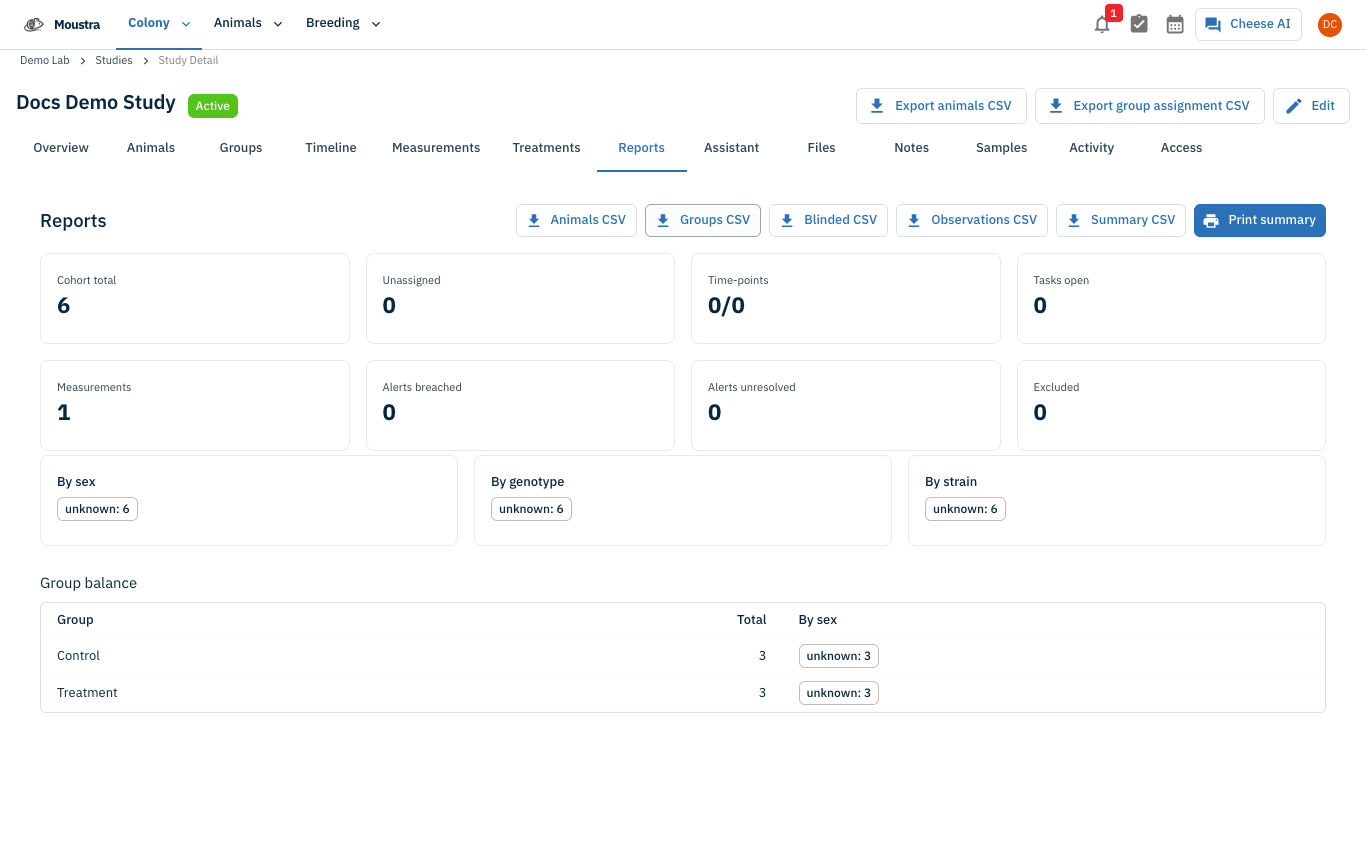This screenshot has width=1366, height=854.
Task: Click the Measurements stat card
Action: tap(195, 405)
